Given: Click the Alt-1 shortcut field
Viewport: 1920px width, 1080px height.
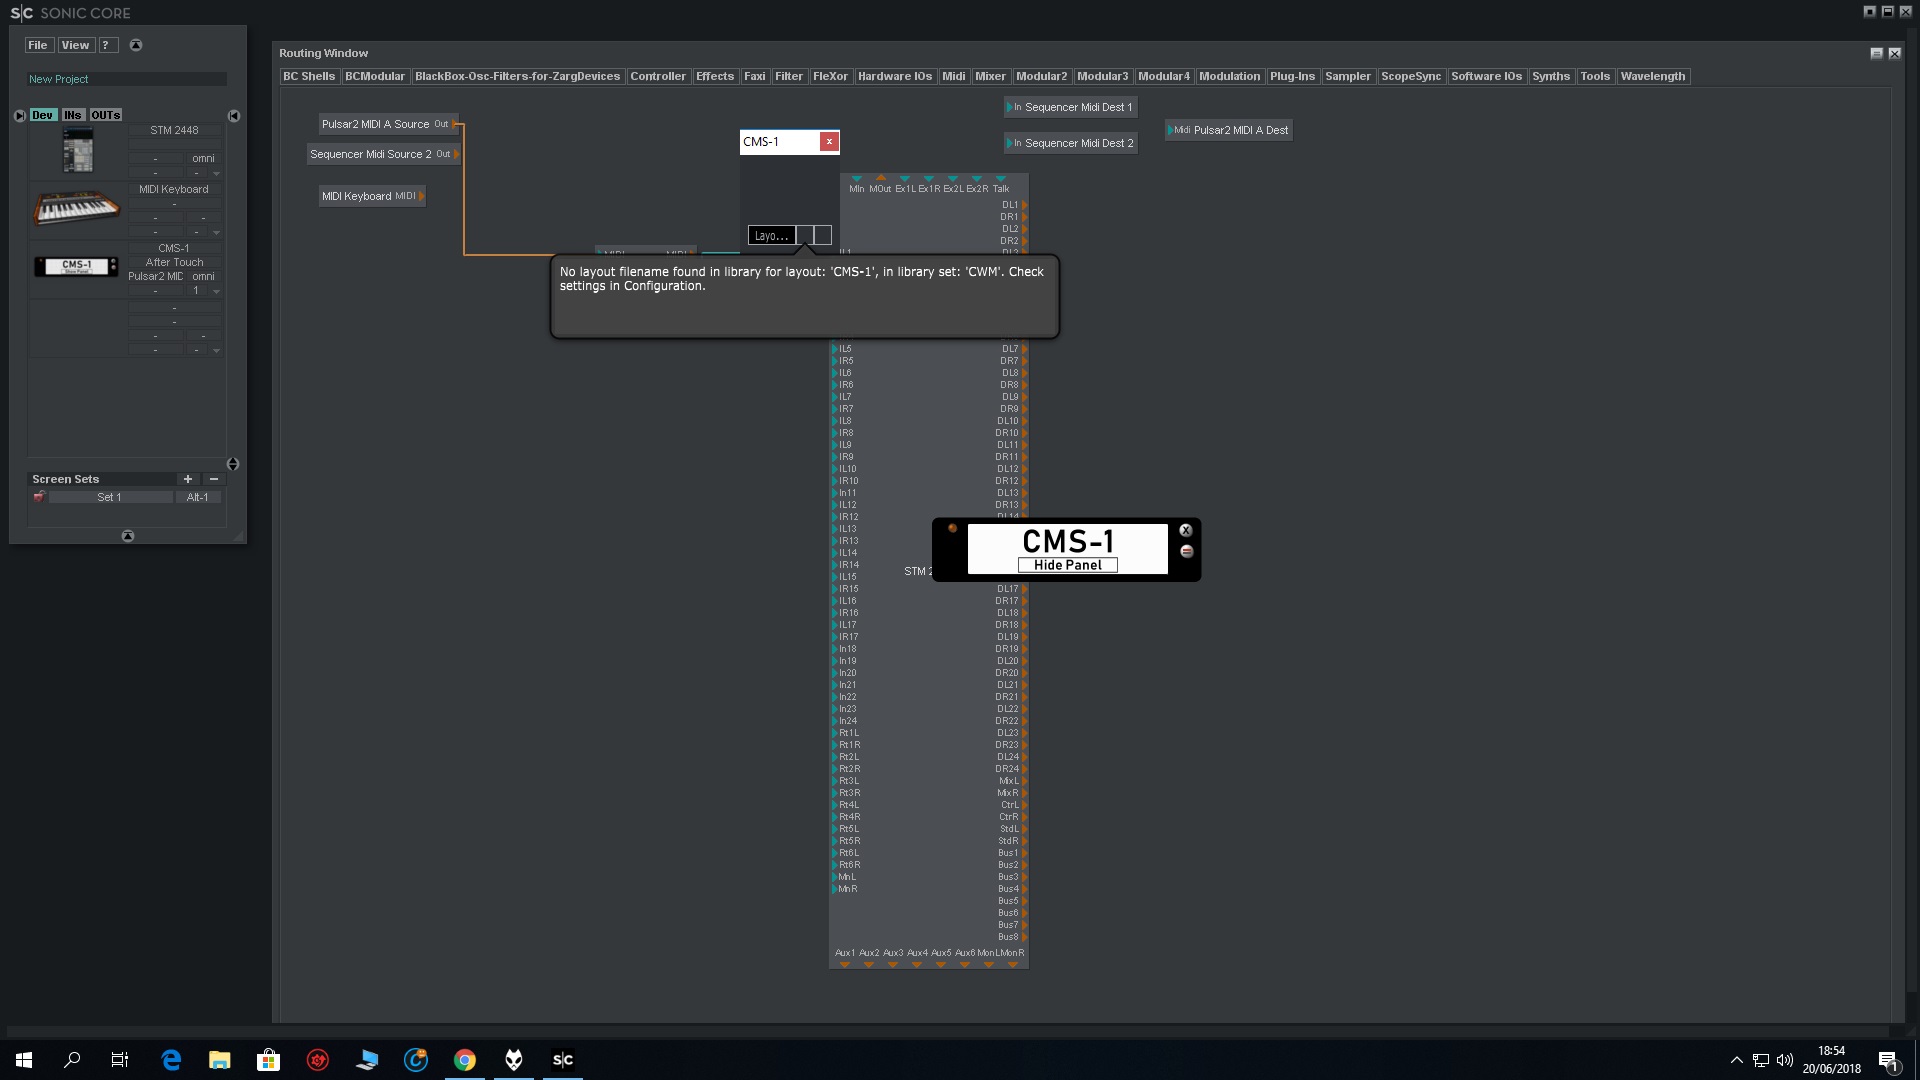Looking at the screenshot, I should tap(198, 497).
